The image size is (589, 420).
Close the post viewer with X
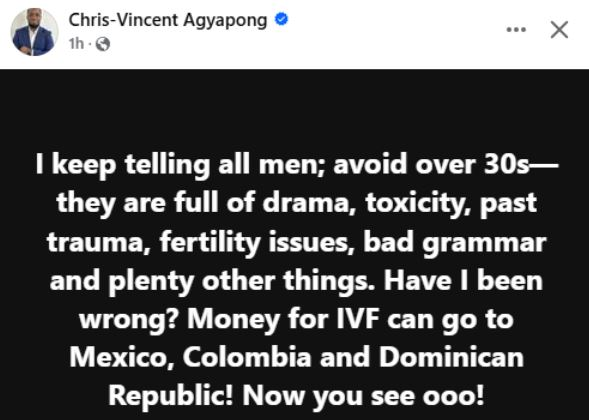tap(559, 30)
